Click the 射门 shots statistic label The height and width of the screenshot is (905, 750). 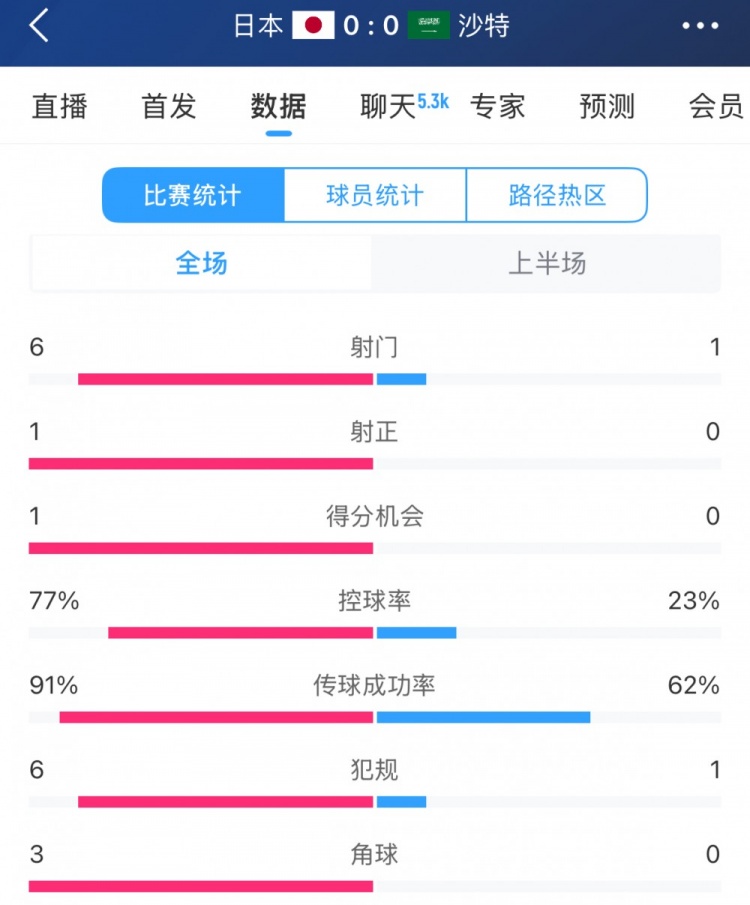coord(375,347)
